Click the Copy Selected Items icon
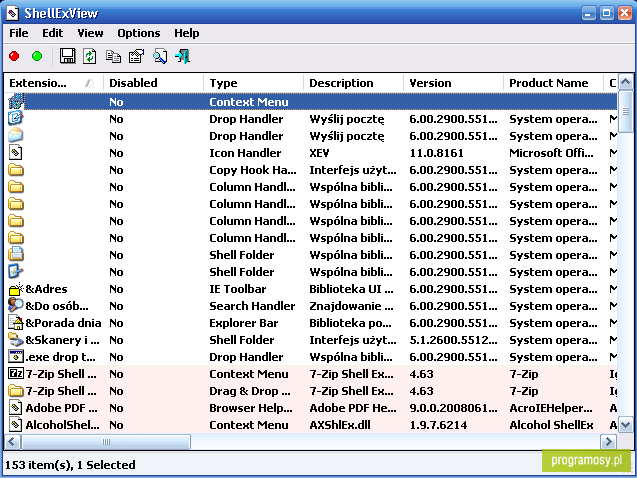The width and height of the screenshot is (637, 478). pos(113,56)
